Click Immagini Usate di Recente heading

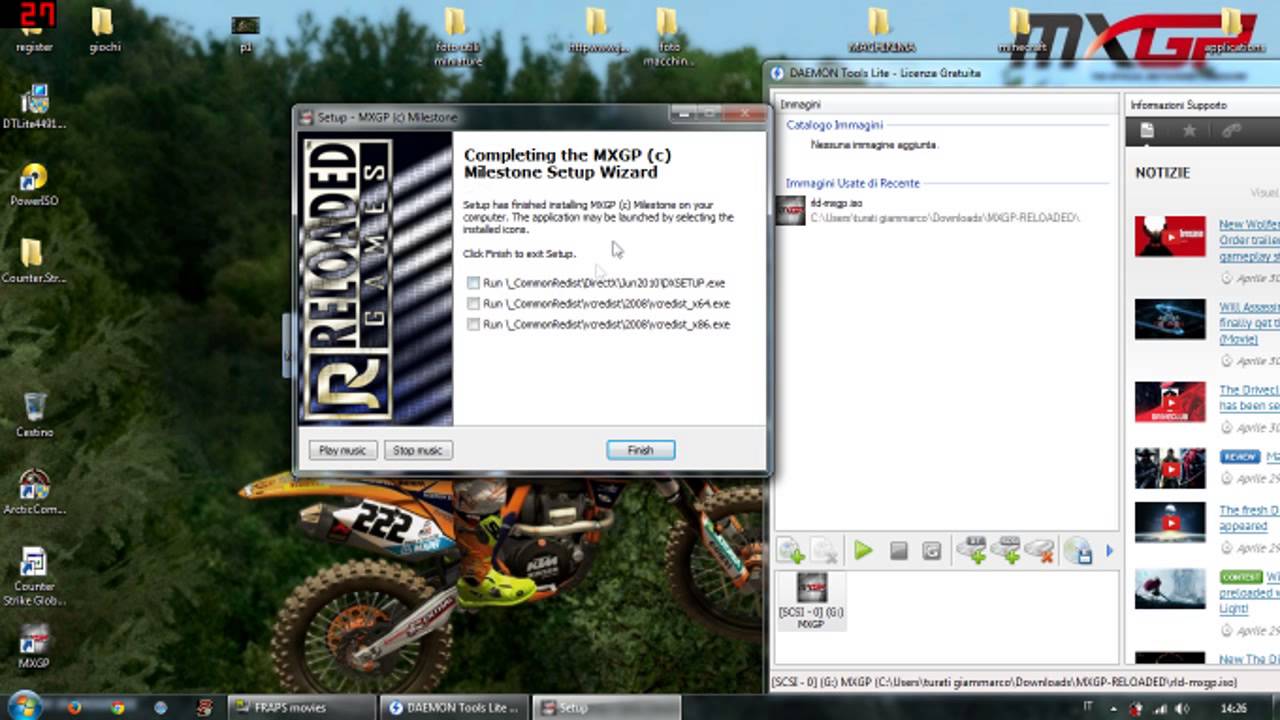click(x=852, y=183)
